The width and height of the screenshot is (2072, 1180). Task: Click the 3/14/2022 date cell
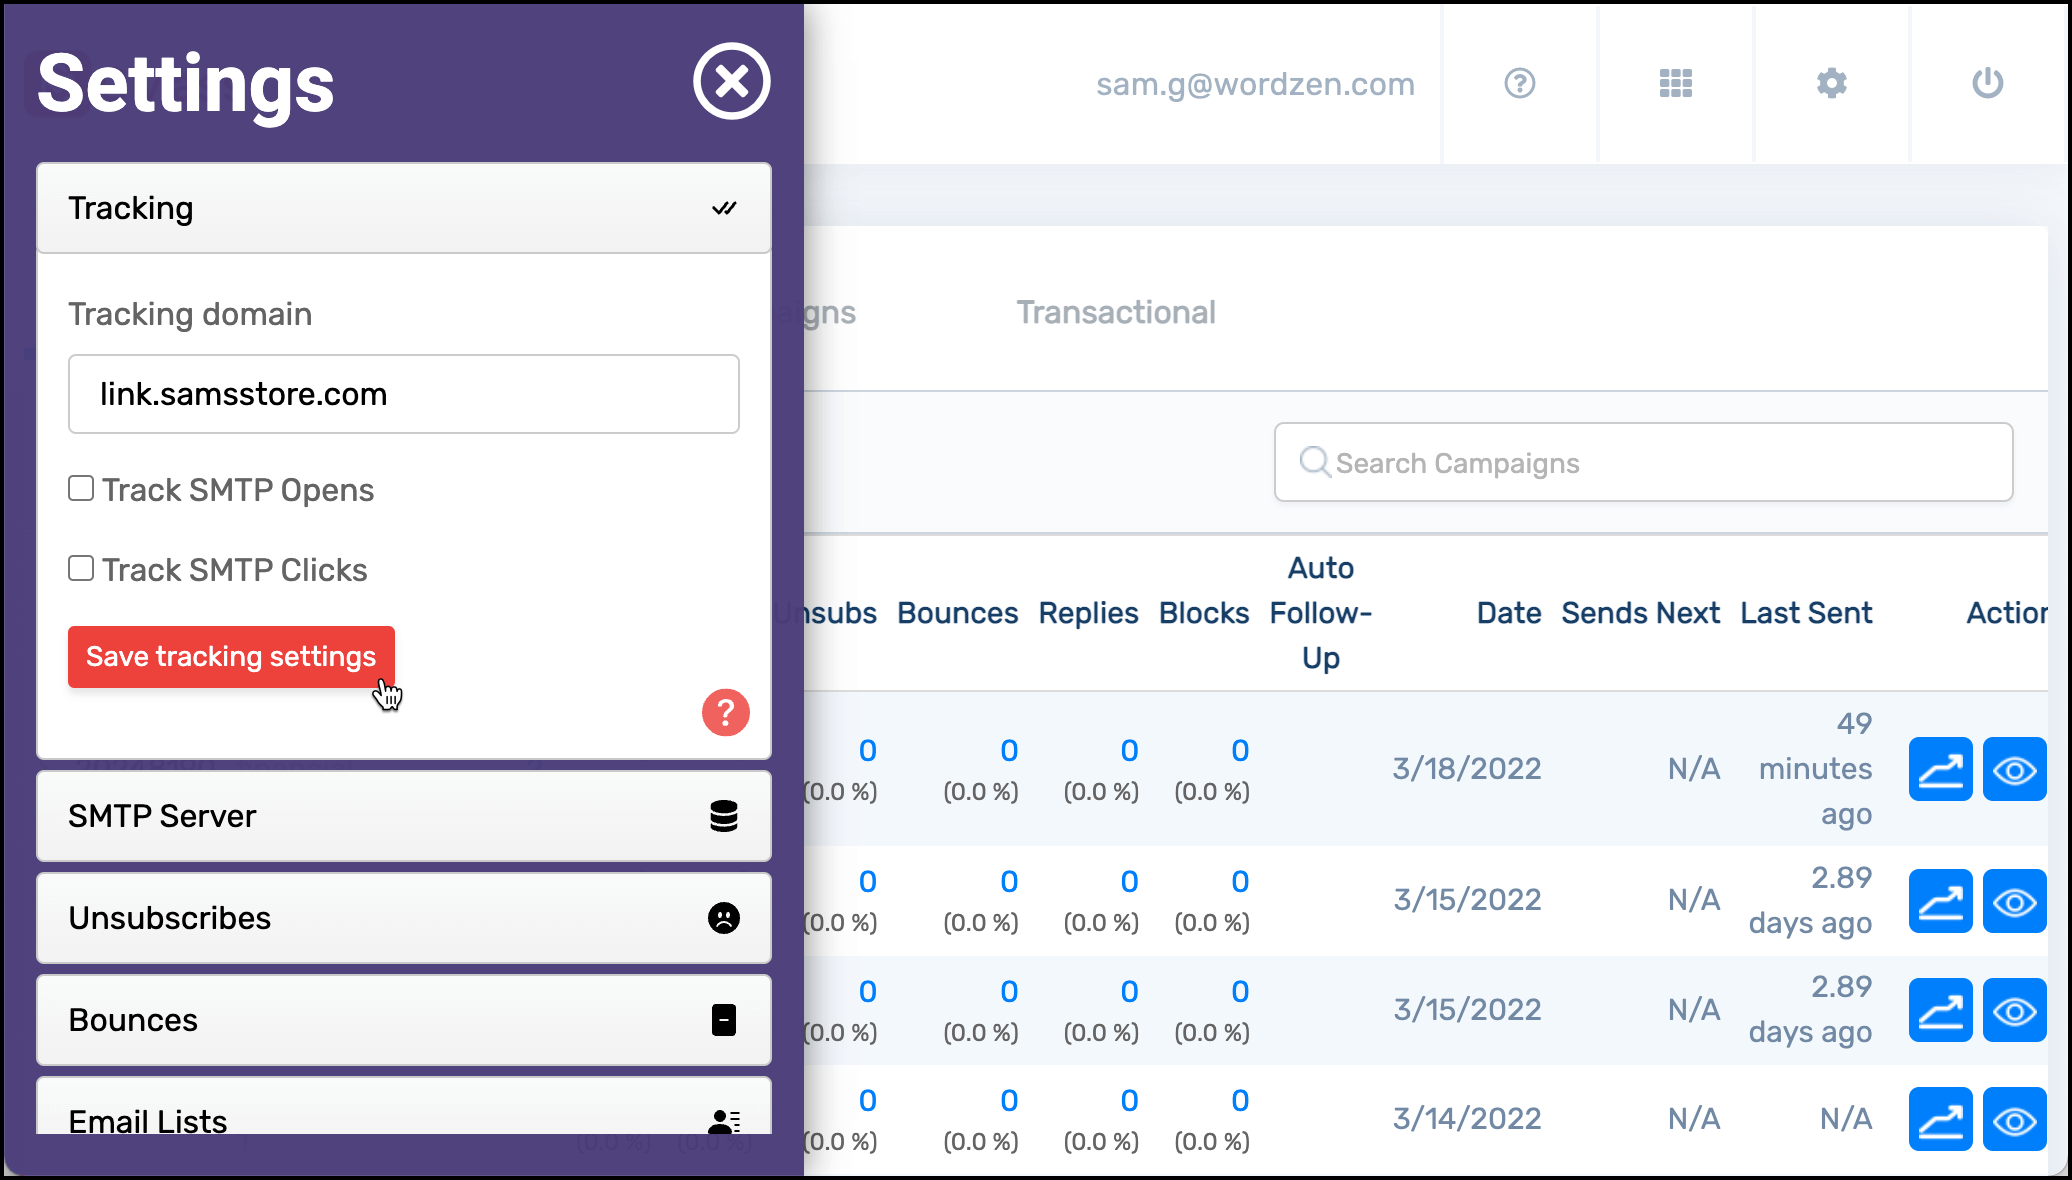1467,1119
